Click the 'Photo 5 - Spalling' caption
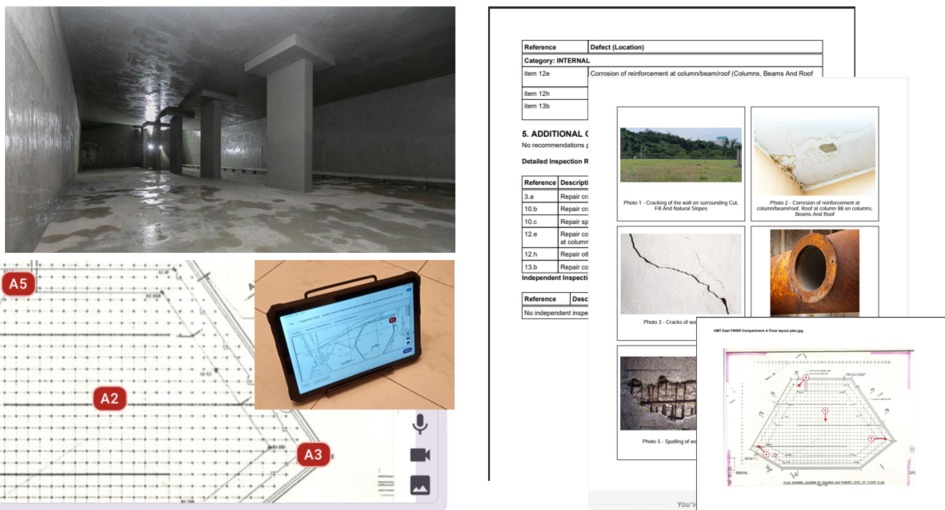This screenshot has height=510, width=945. 669,441
